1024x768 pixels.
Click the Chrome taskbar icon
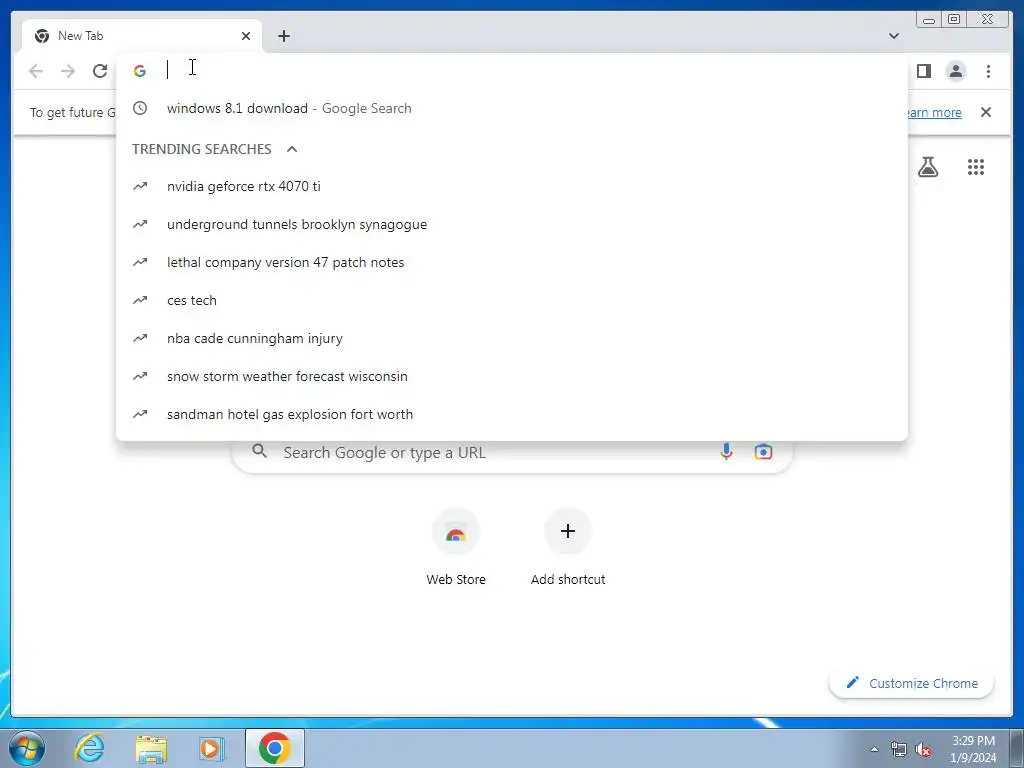click(x=274, y=748)
